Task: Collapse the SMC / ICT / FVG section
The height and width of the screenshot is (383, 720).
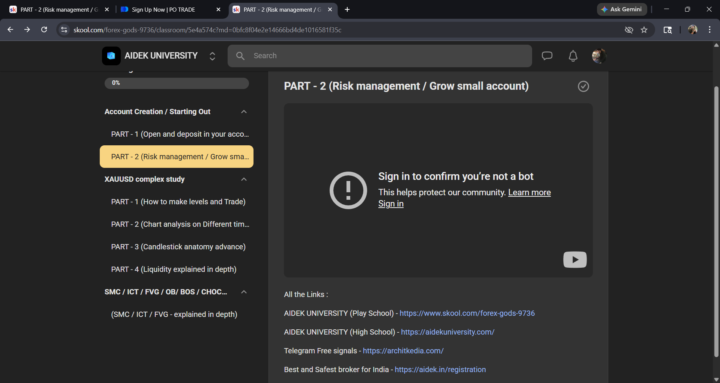Action: tap(244, 292)
